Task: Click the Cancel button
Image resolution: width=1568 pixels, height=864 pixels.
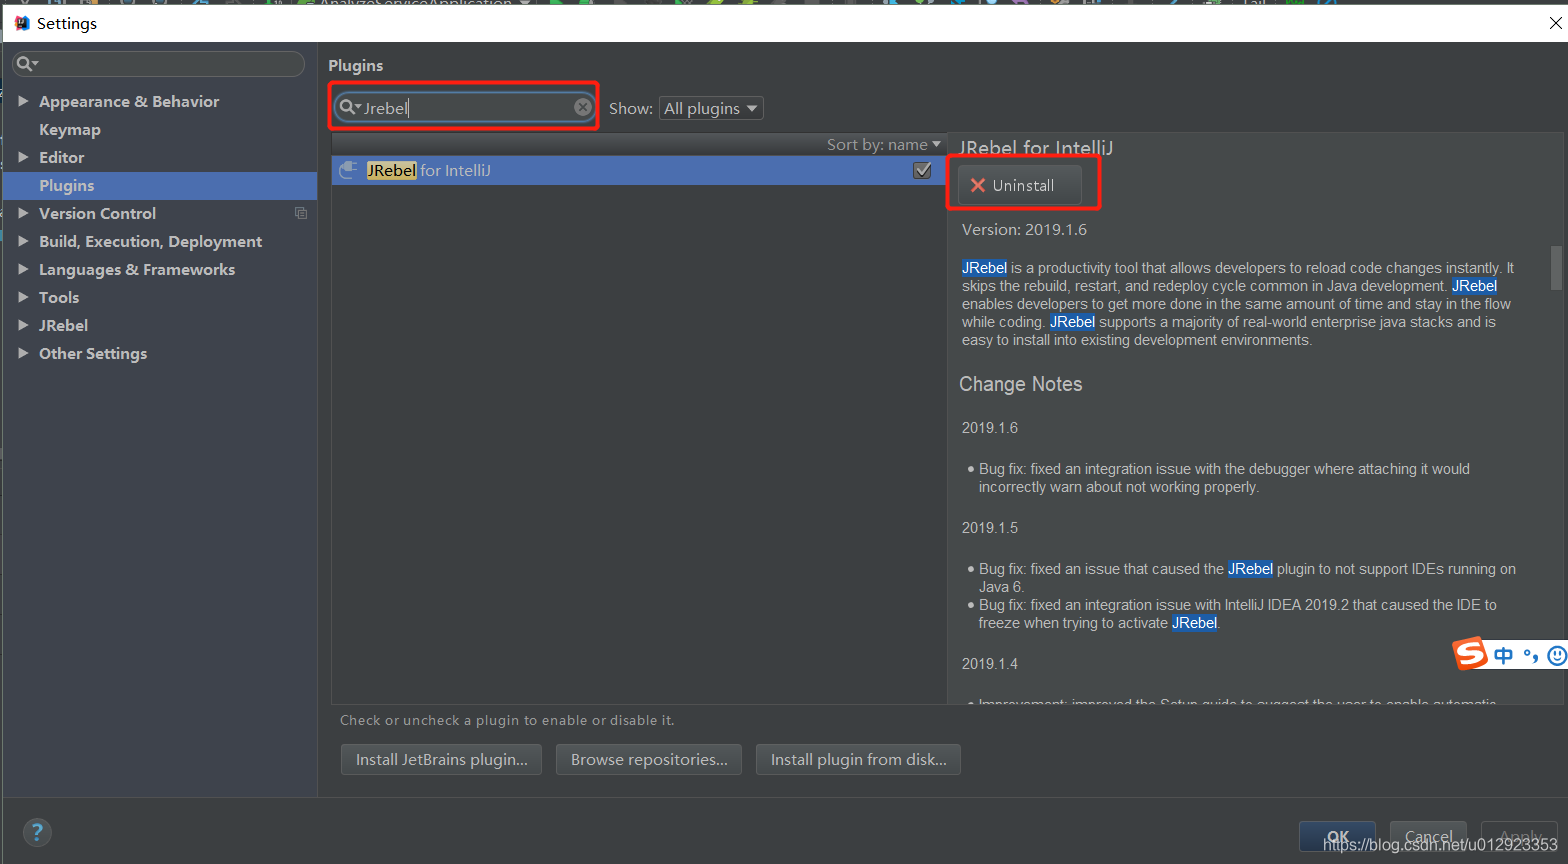Action: (1428, 836)
